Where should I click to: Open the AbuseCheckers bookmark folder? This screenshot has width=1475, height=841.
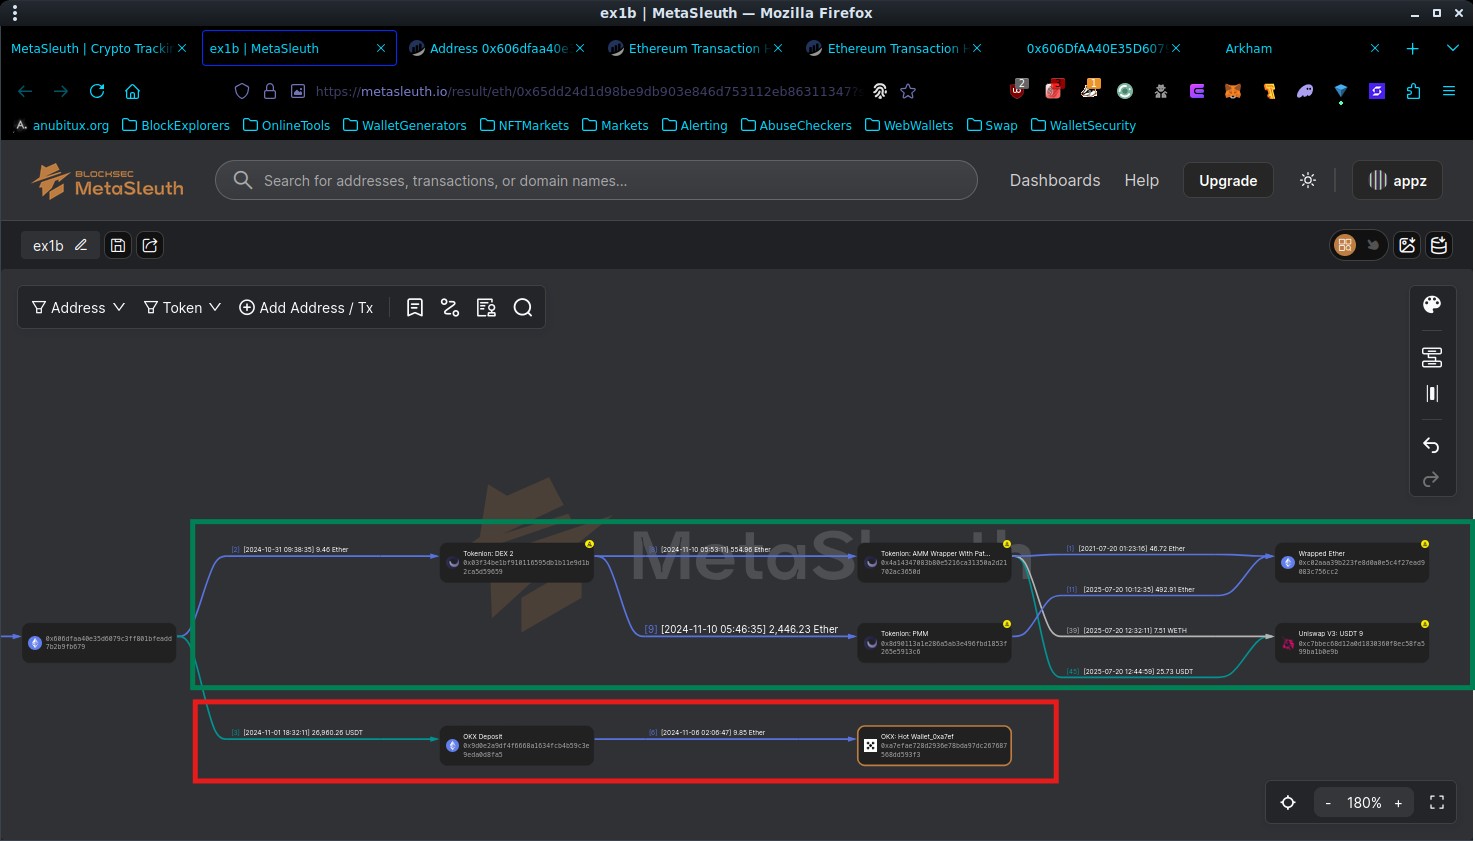(796, 125)
